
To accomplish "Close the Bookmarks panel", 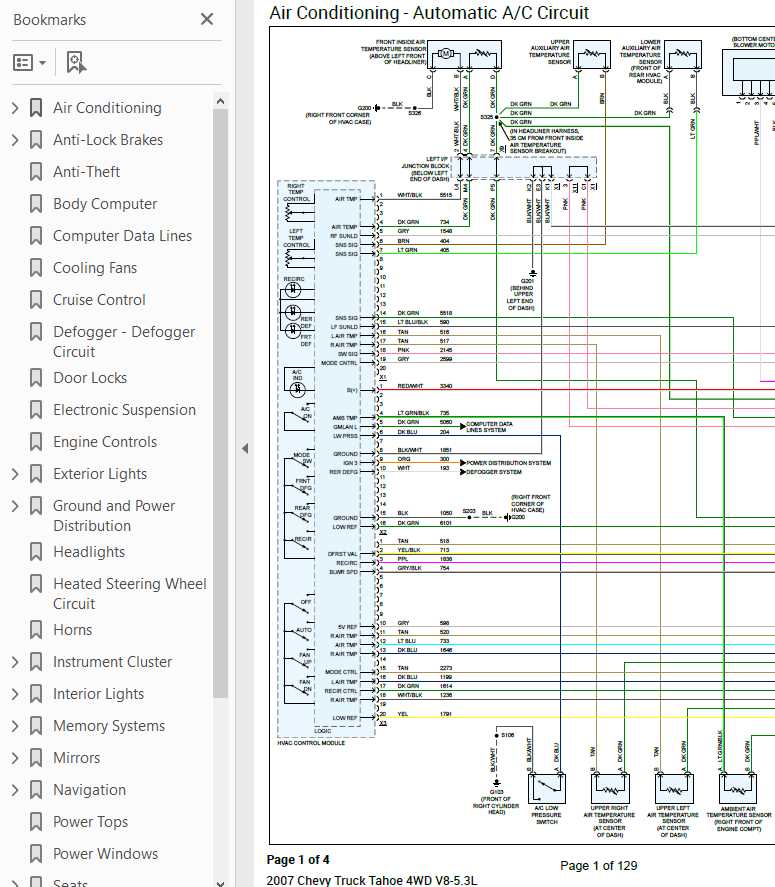I will pyautogui.click(x=207, y=19).
